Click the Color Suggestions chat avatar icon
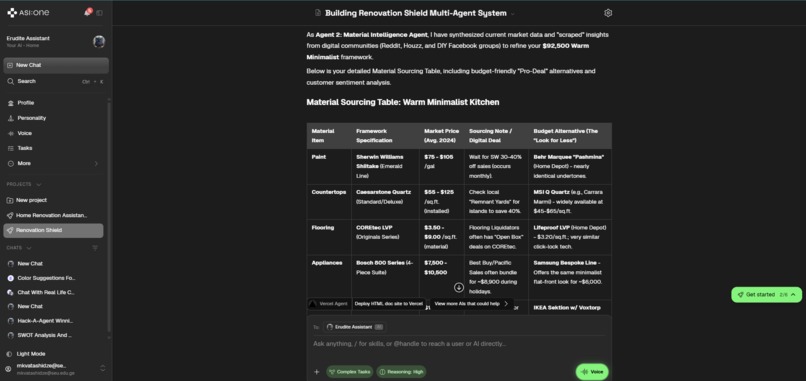 [x=10, y=278]
